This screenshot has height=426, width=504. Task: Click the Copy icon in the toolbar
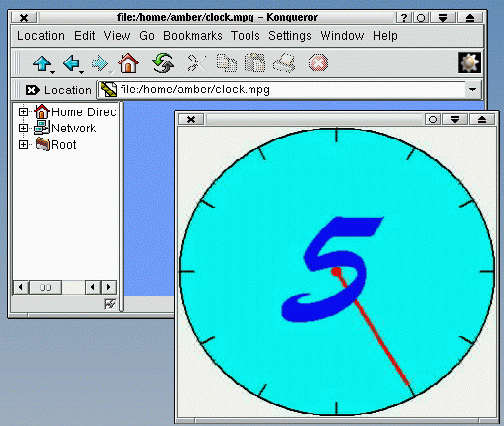[227, 63]
